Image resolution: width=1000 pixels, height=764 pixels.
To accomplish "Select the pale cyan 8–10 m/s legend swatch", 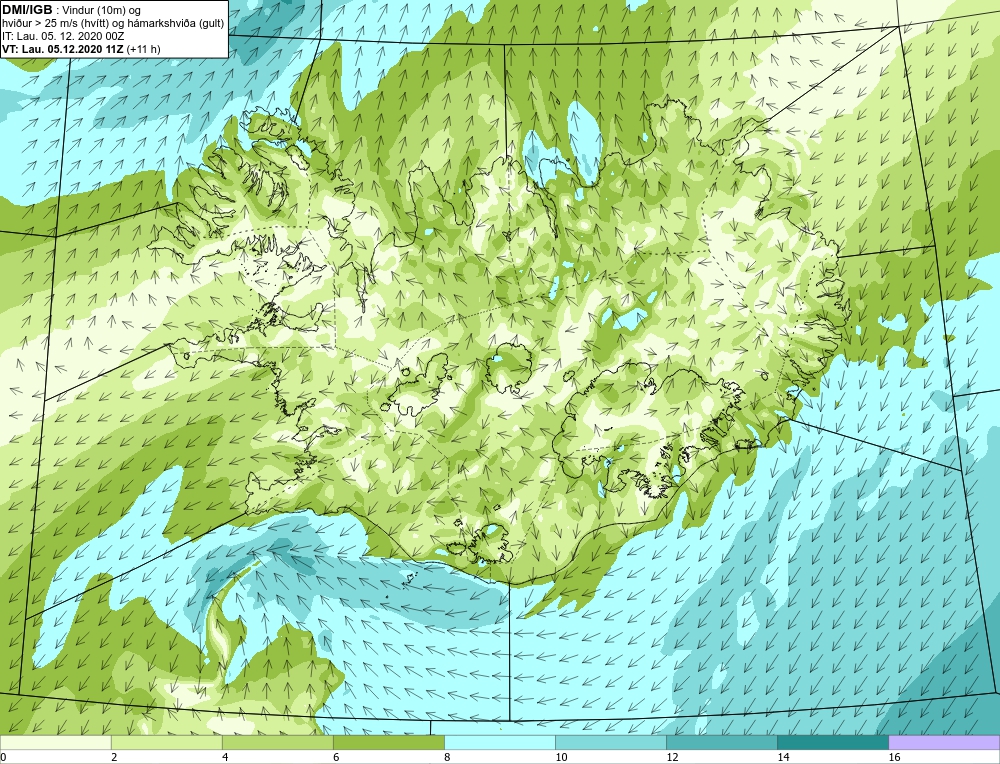I will [499, 742].
